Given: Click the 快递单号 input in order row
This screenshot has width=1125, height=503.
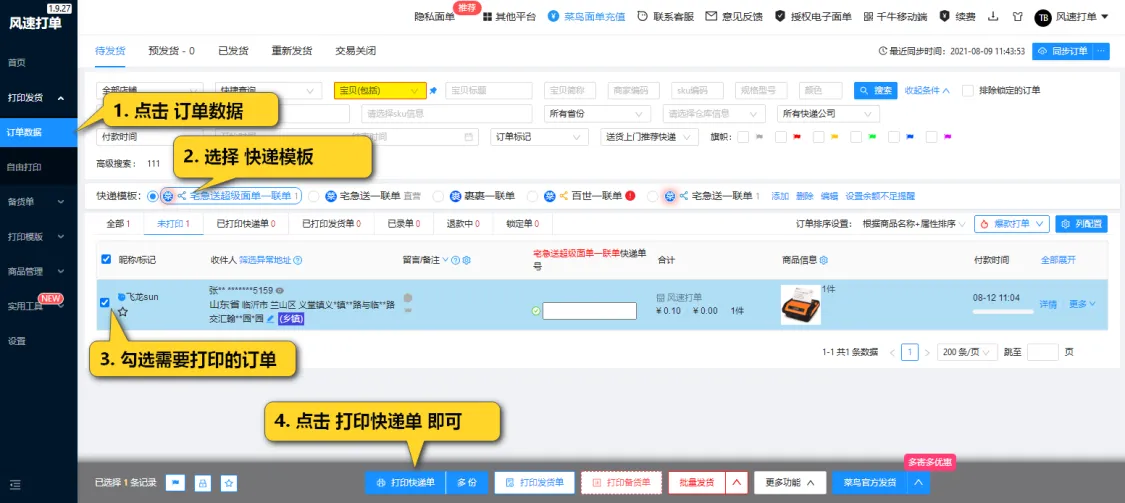Looking at the screenshot, I should point(590,311).
